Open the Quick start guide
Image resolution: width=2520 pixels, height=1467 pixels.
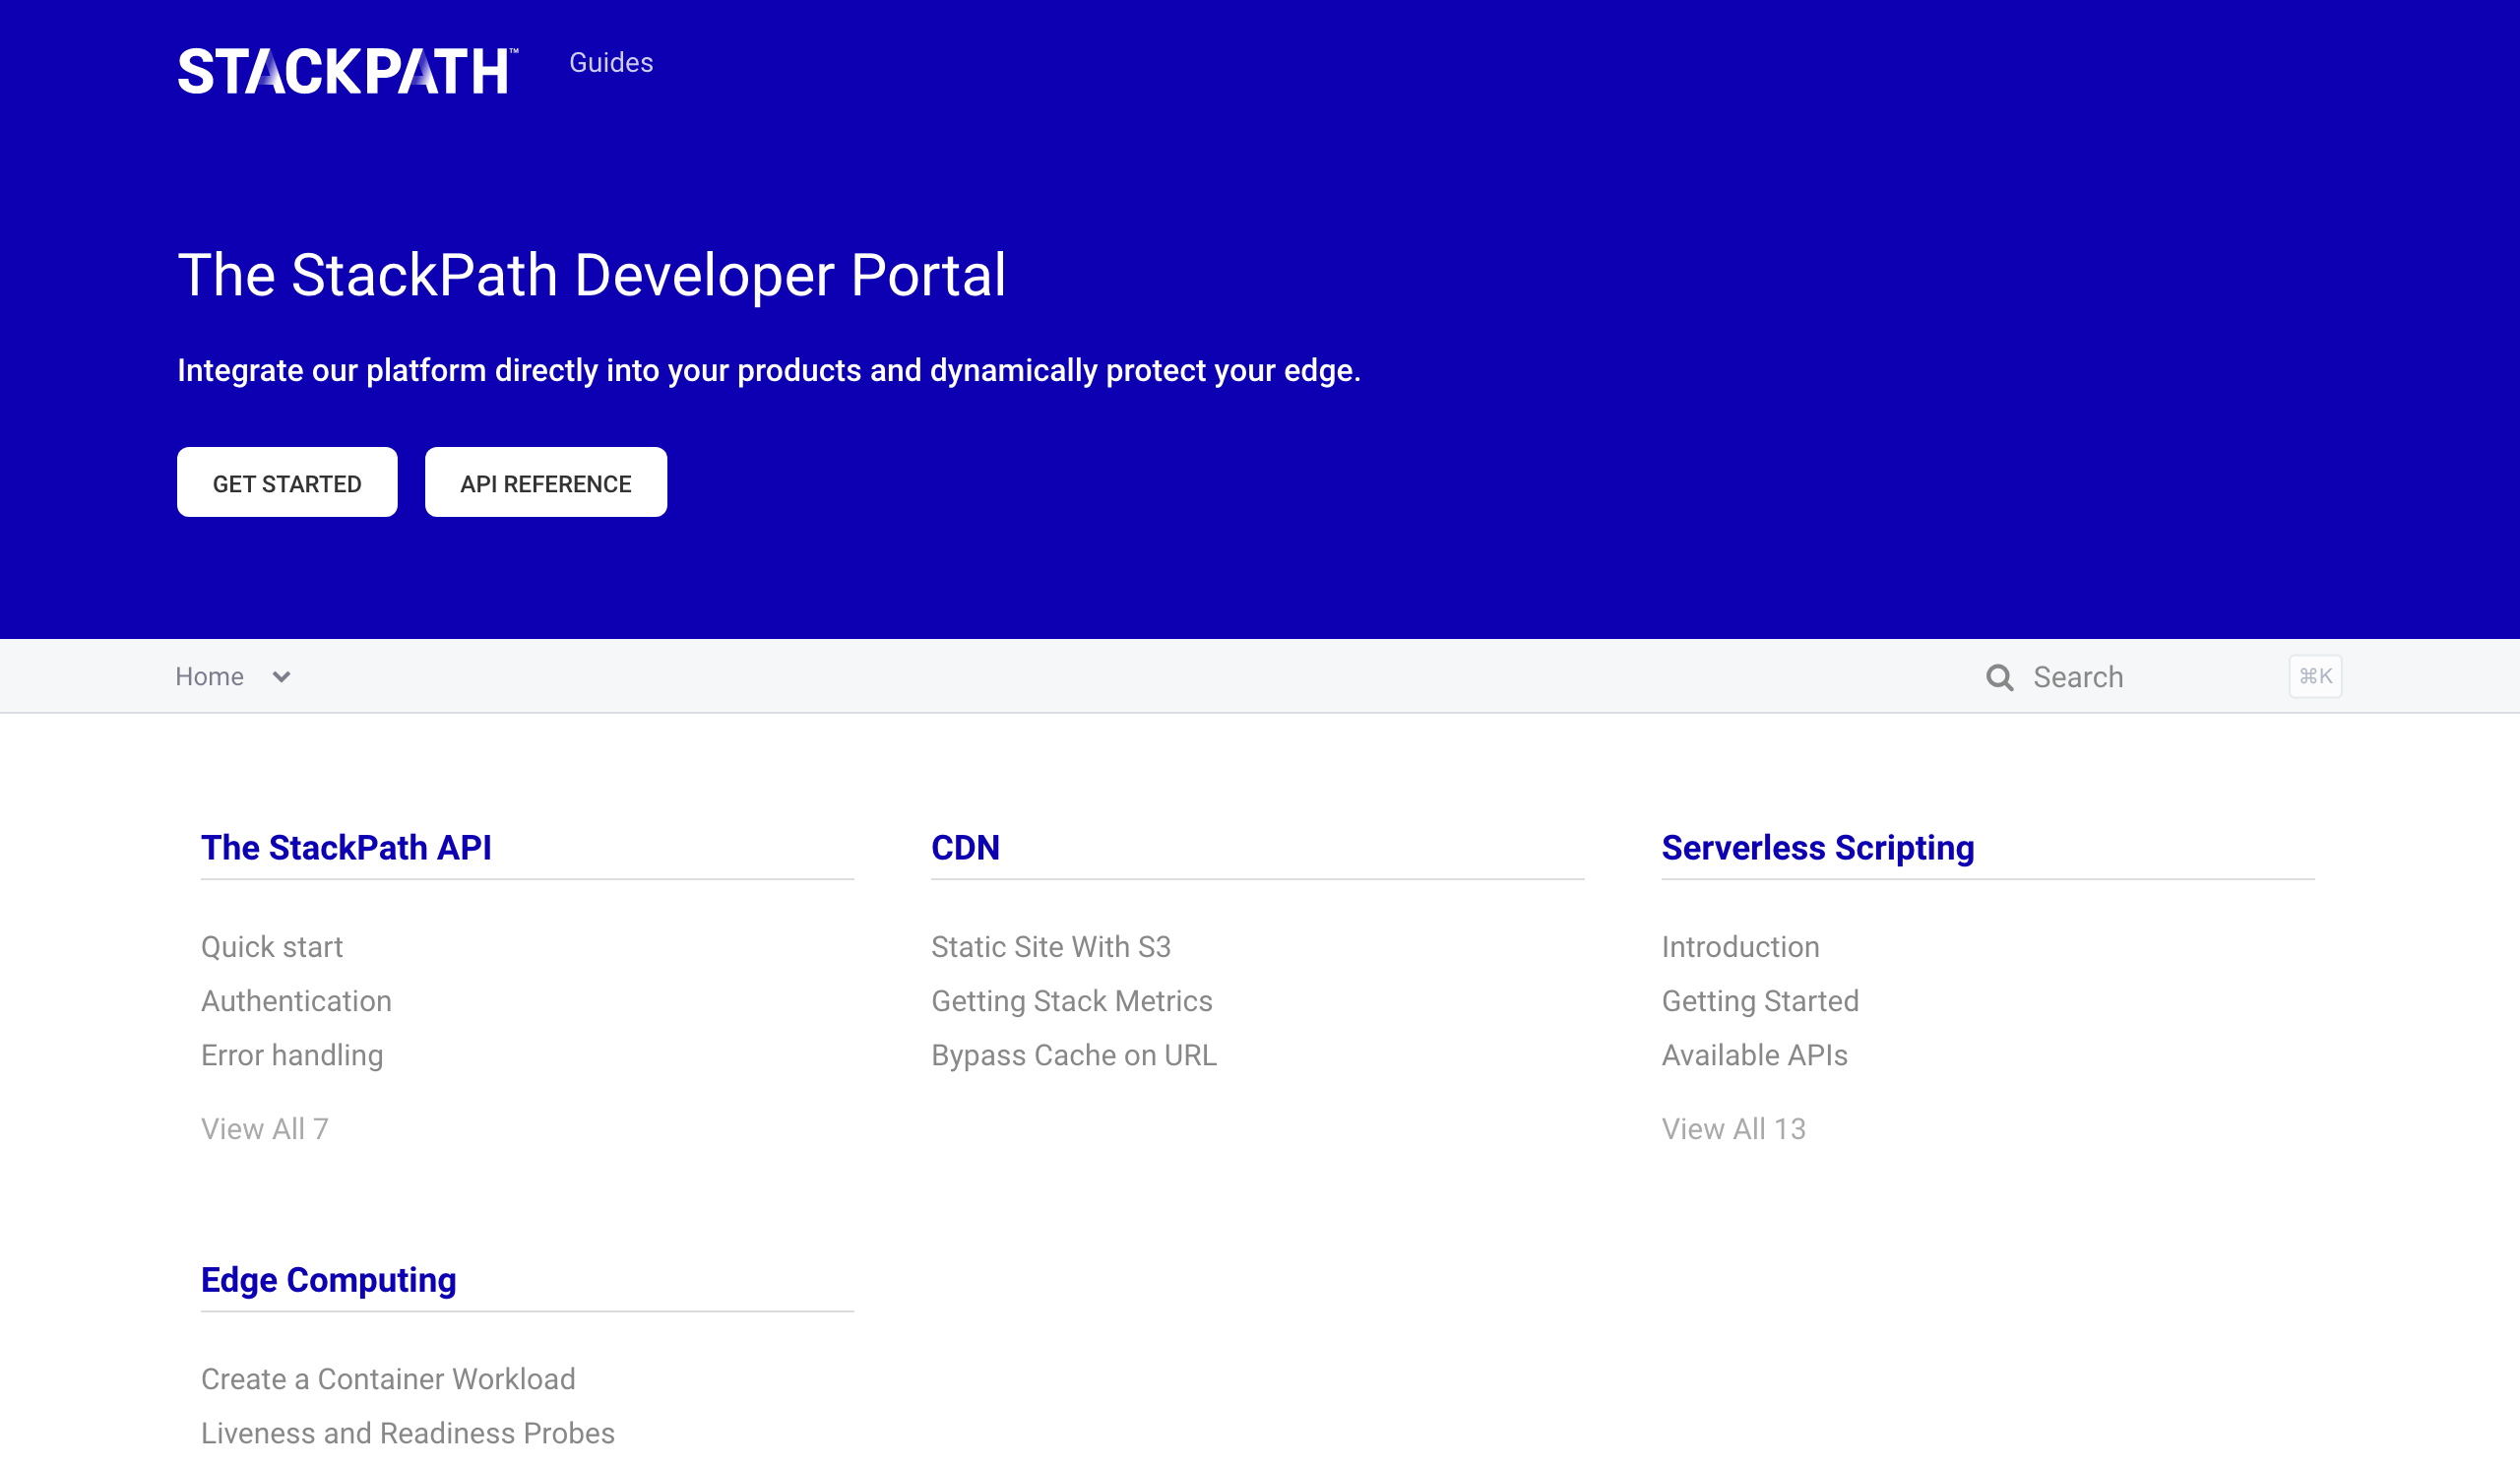click(272, 947)
